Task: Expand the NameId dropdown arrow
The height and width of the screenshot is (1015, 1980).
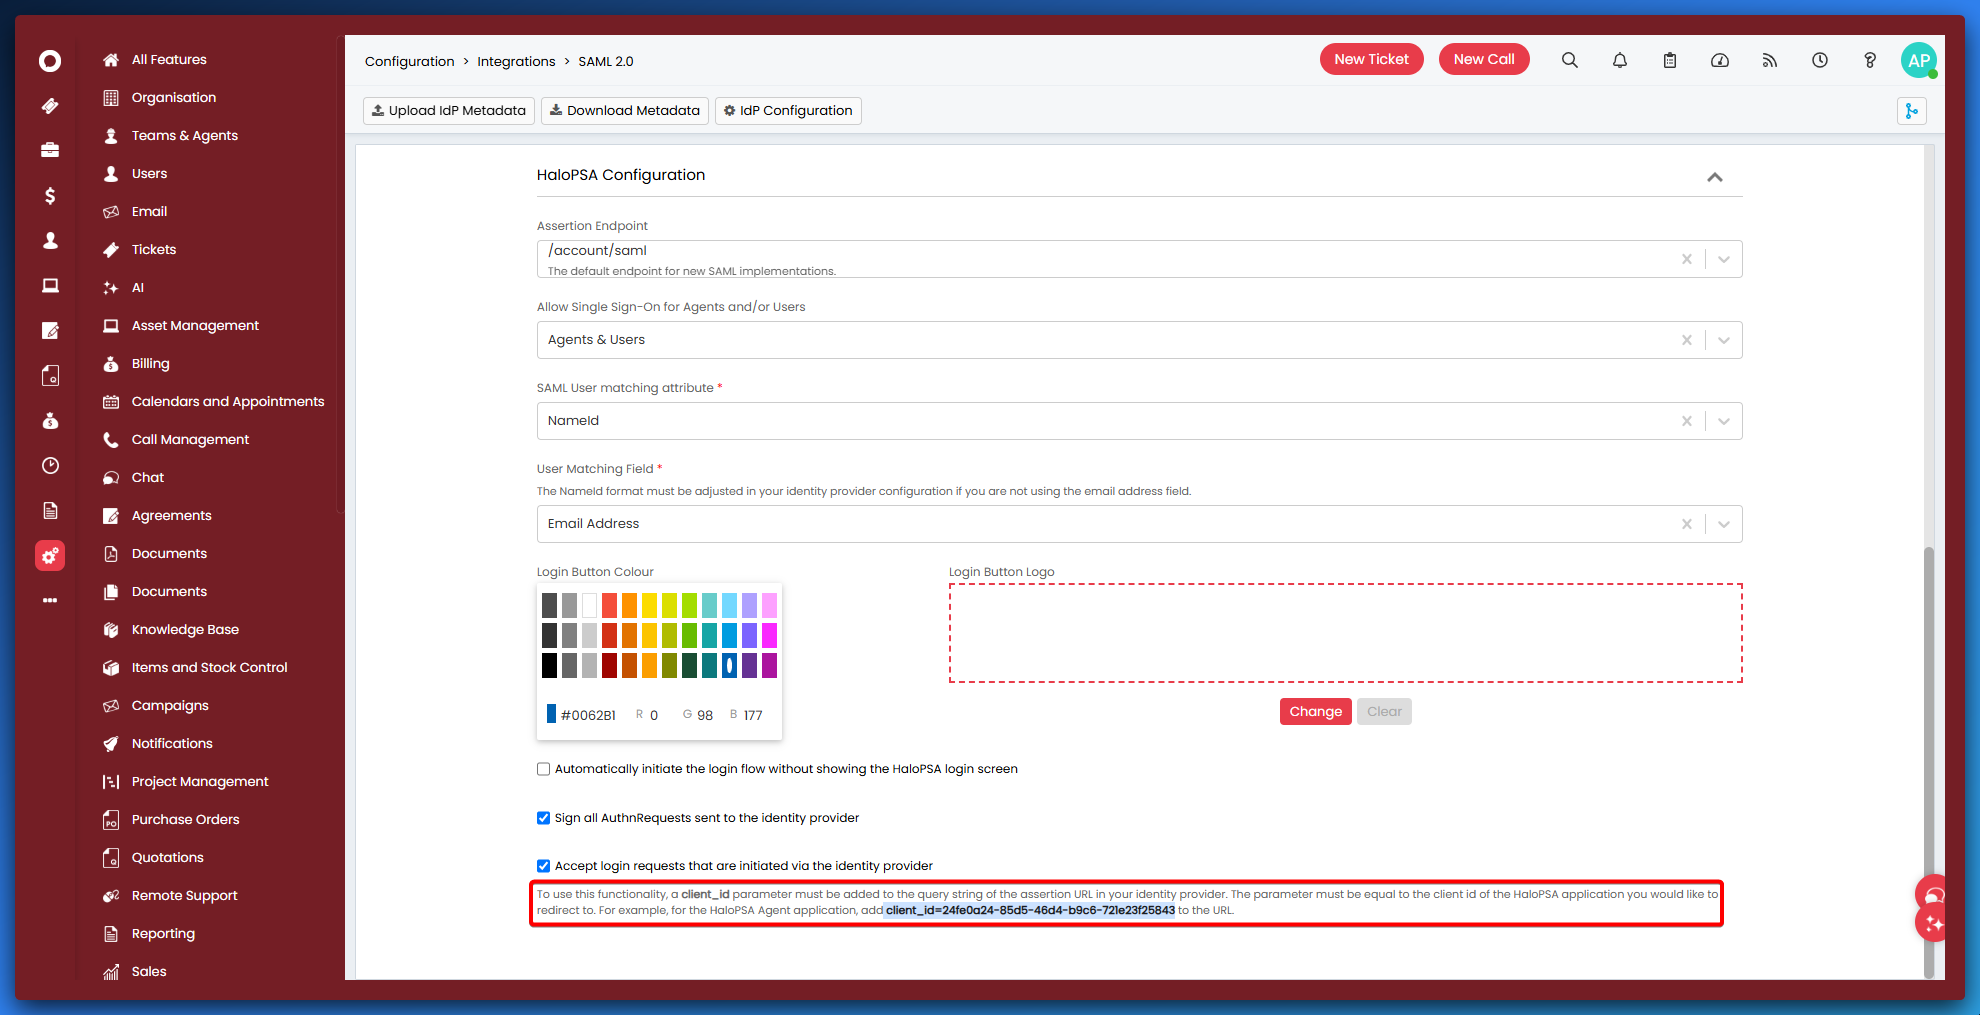Action: click(x=1724, y=421)
